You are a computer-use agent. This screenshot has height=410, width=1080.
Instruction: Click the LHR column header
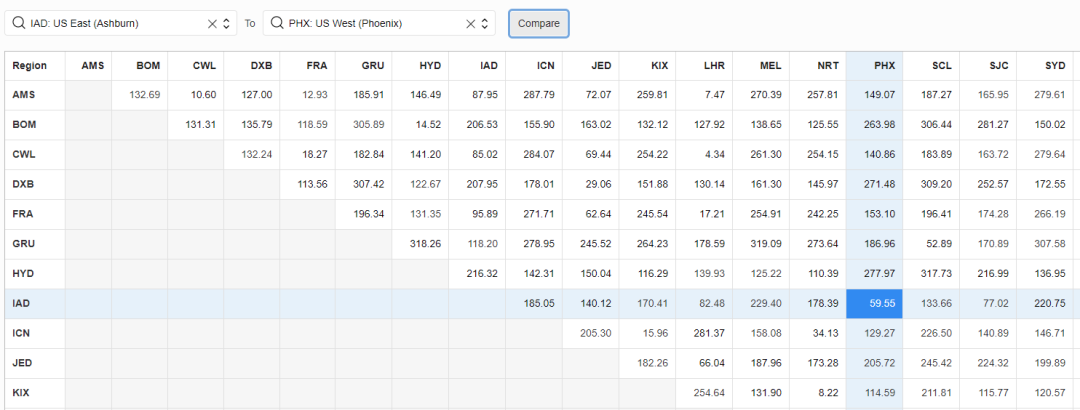pyautogui.click(x=713, y=66)
